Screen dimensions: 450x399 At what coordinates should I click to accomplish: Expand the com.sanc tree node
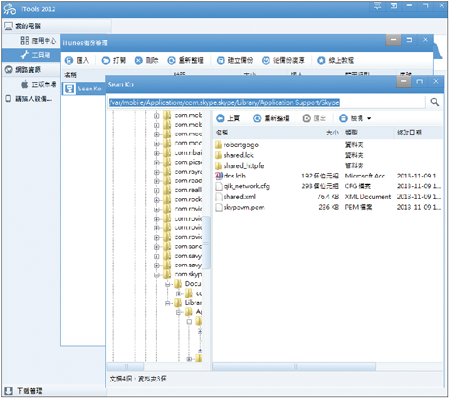click(x=156, y=247)
